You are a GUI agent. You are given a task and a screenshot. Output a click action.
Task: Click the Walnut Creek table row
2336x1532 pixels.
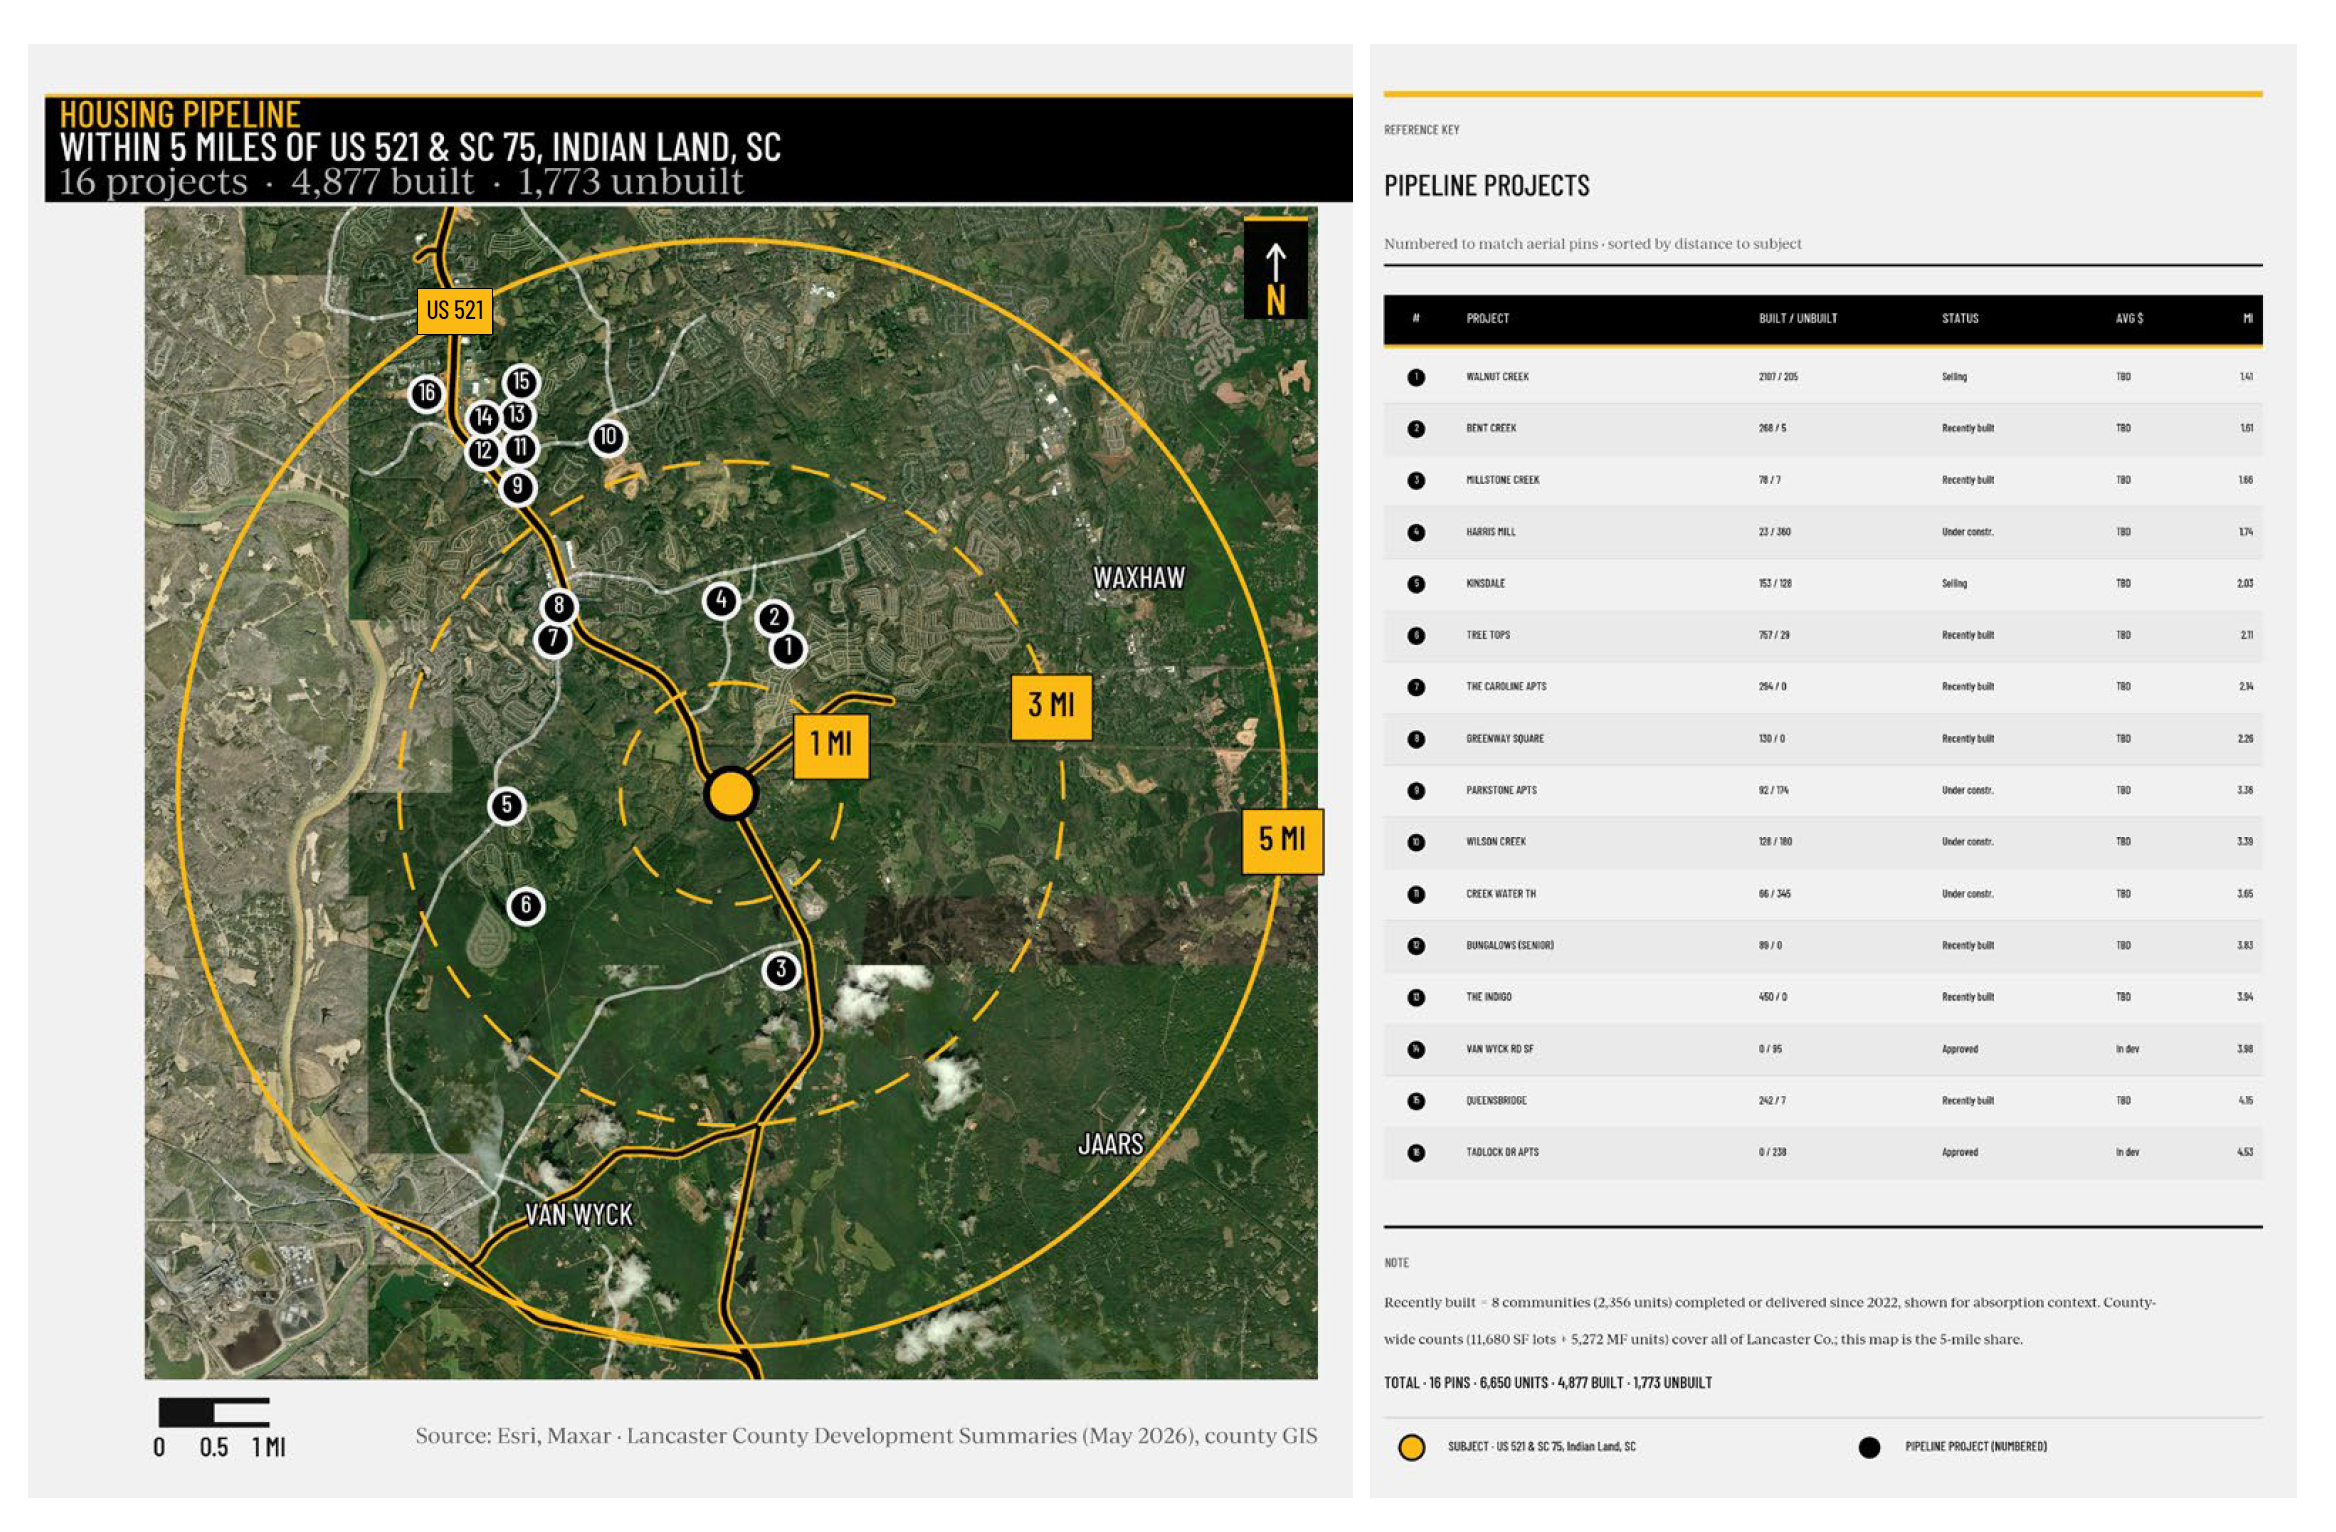tap(1822, 377)
